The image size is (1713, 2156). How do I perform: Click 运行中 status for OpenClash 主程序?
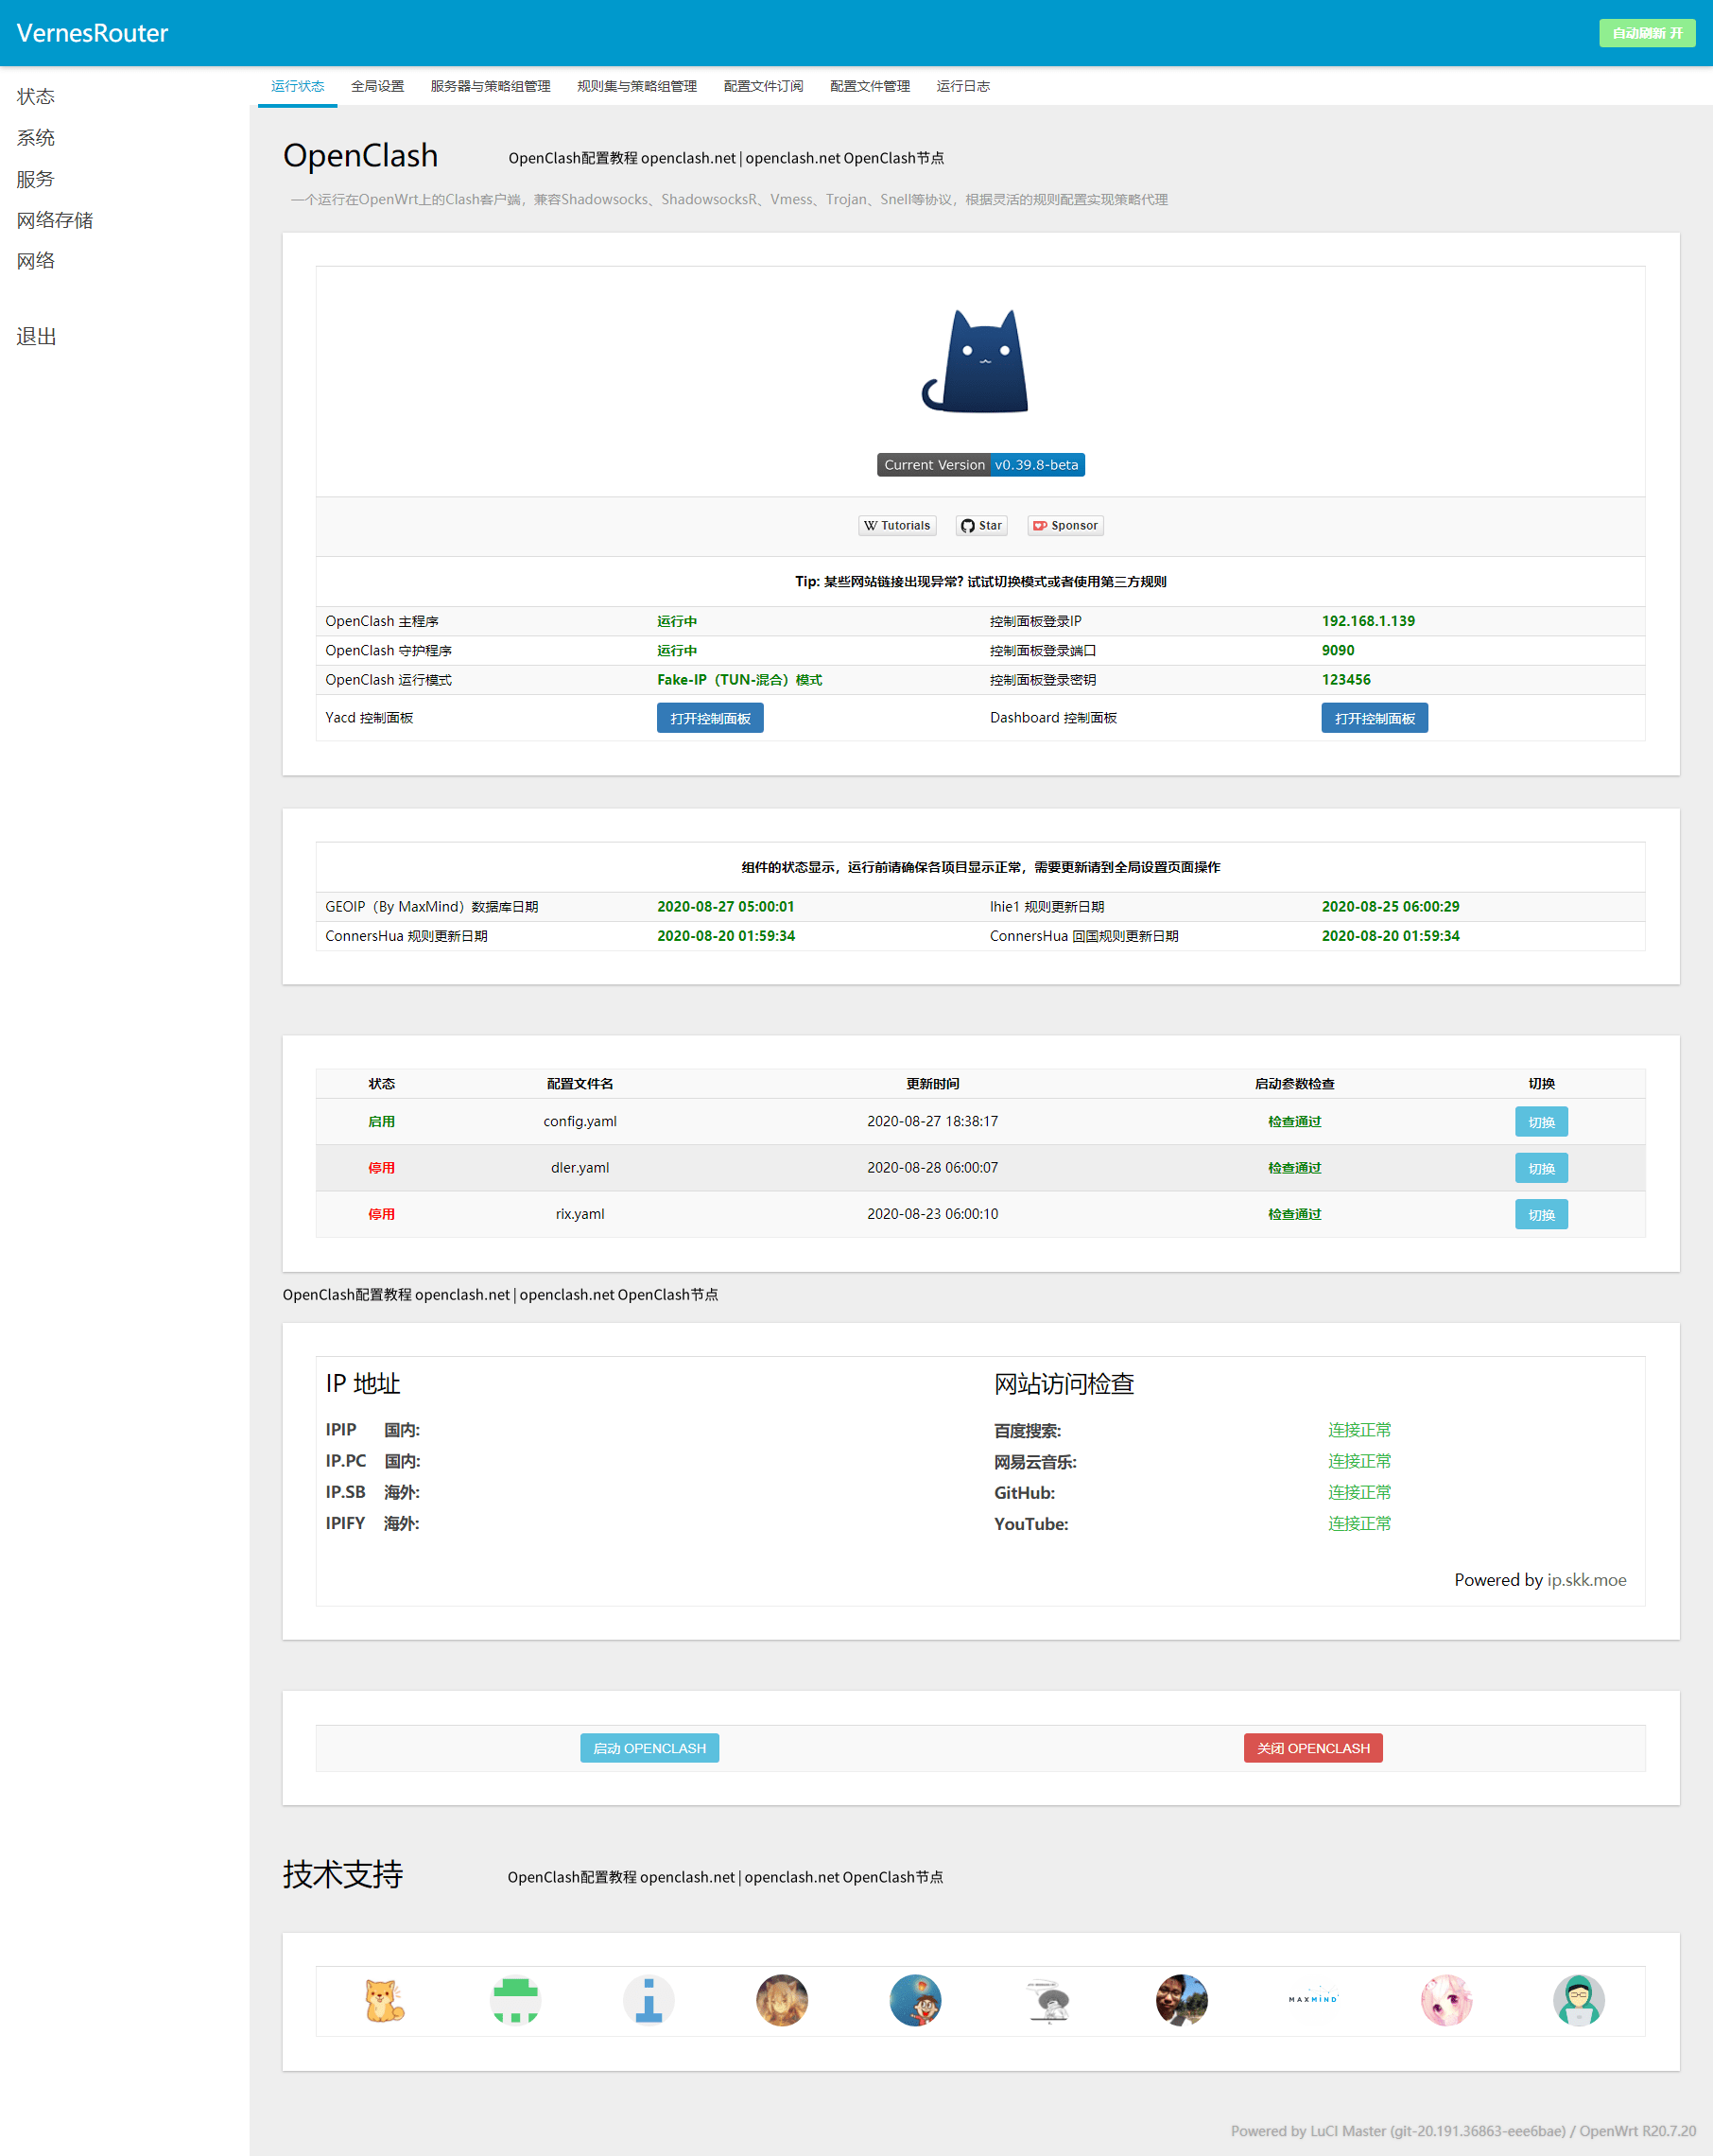[x=677, y=621]
